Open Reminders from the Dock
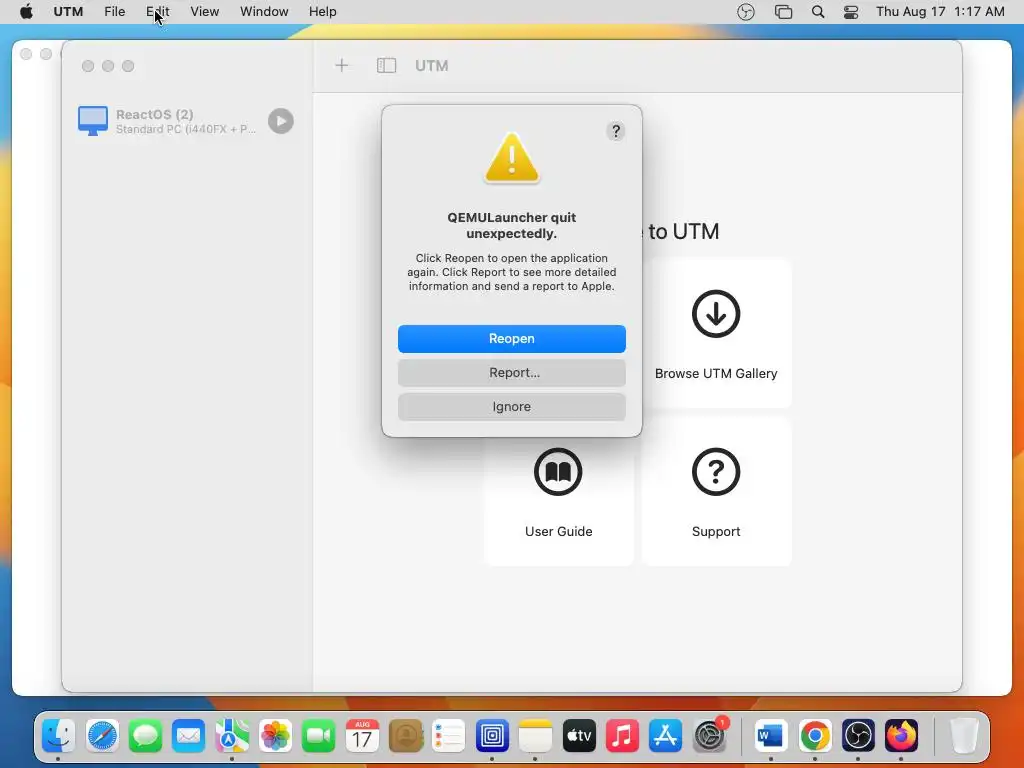 [x=449, y=736]
